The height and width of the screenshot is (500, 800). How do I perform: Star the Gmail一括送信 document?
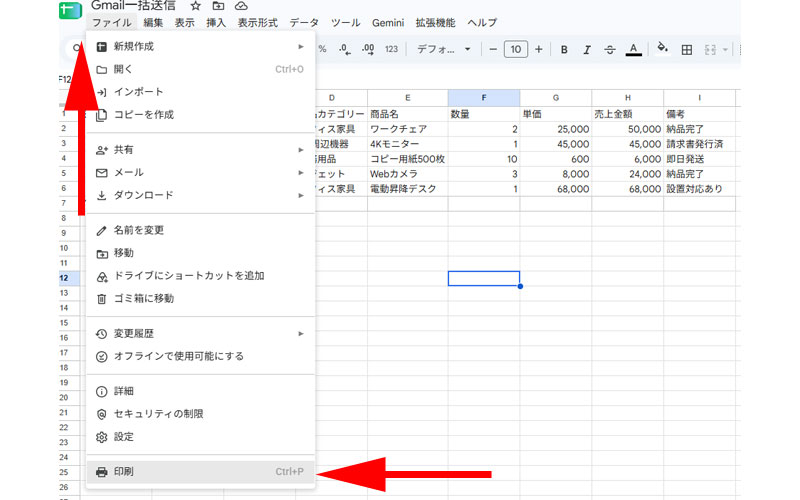[195, 6]
